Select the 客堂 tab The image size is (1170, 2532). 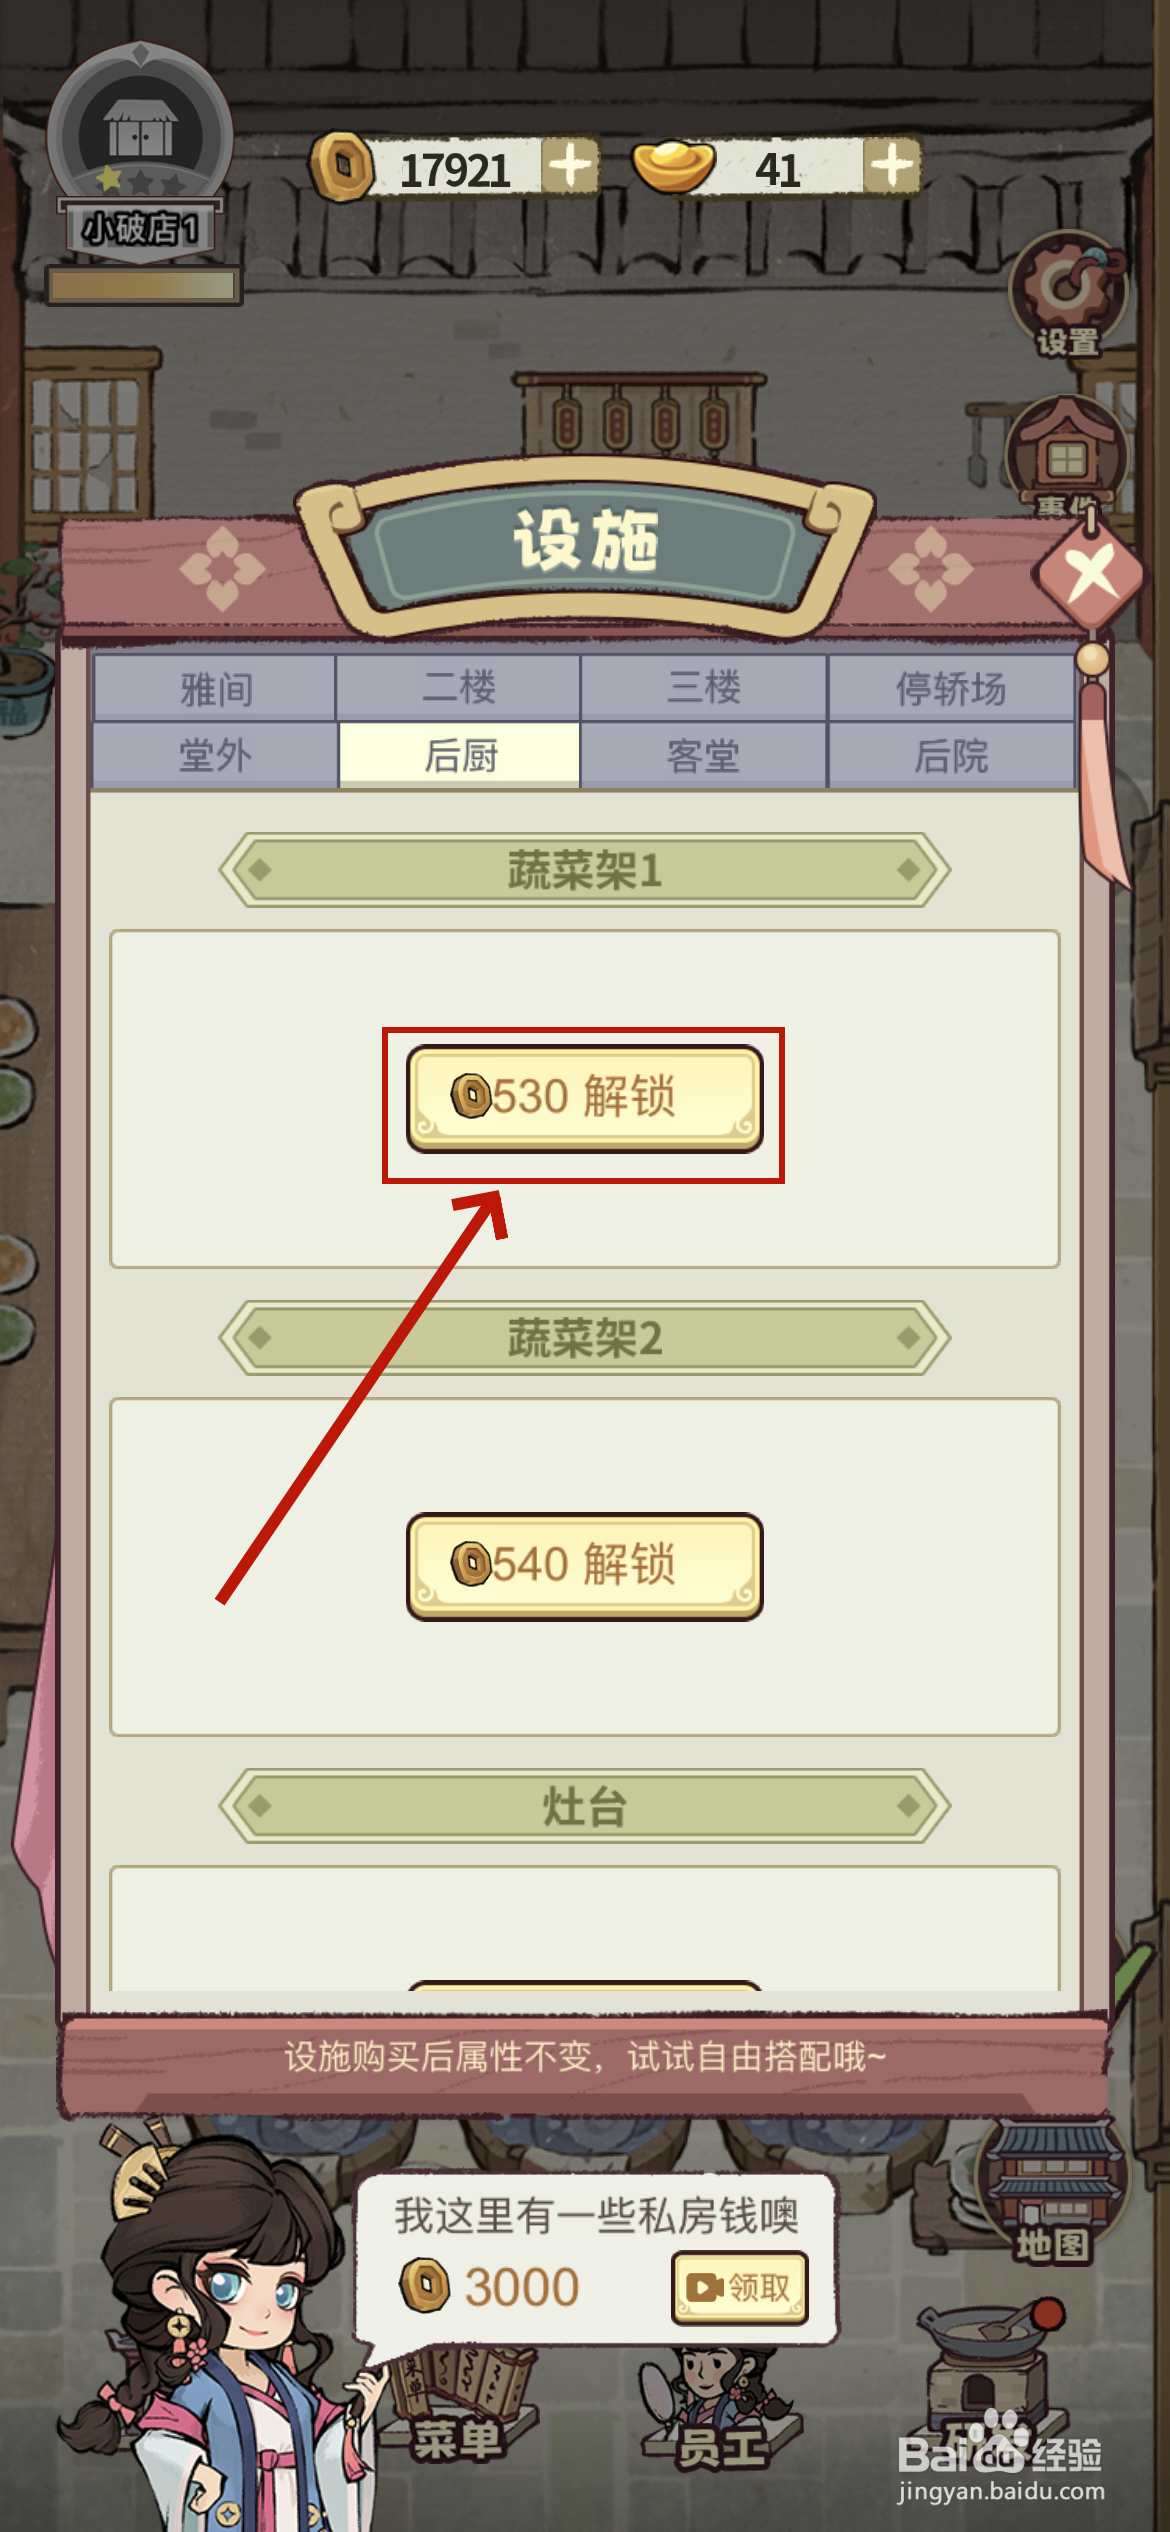tap(704, 755)
